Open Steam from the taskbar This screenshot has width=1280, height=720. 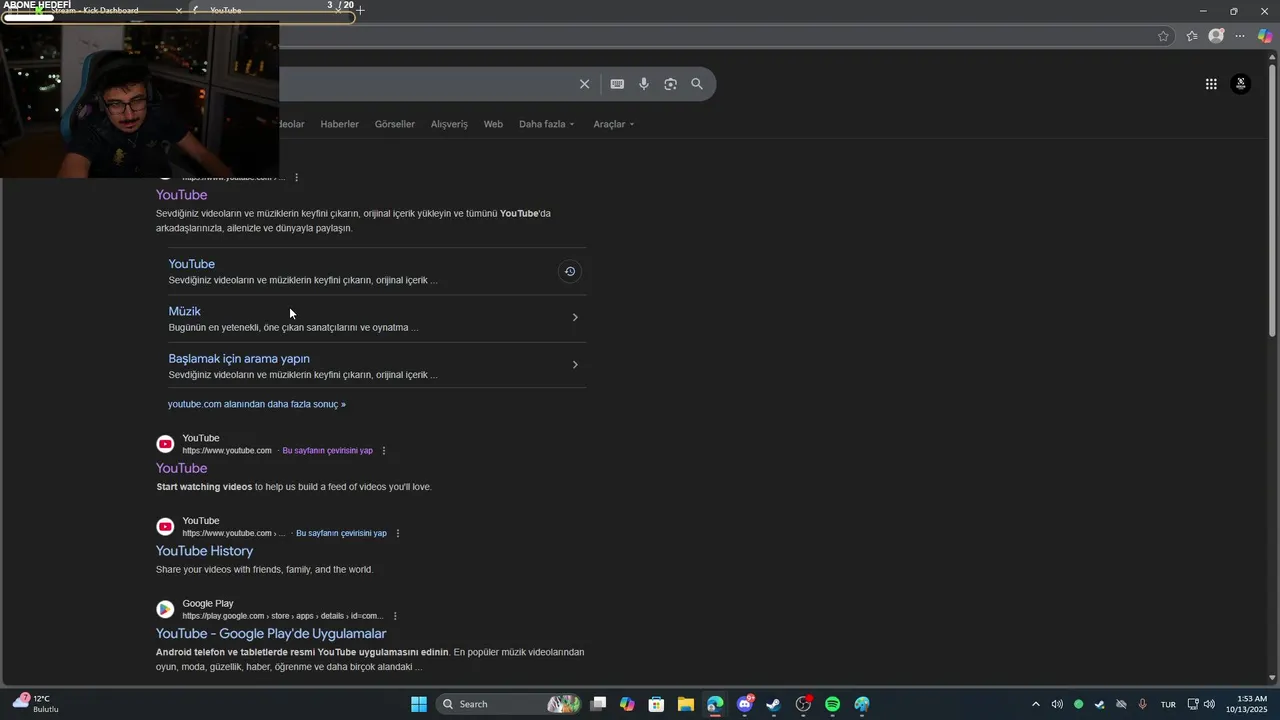click(773, 704)
